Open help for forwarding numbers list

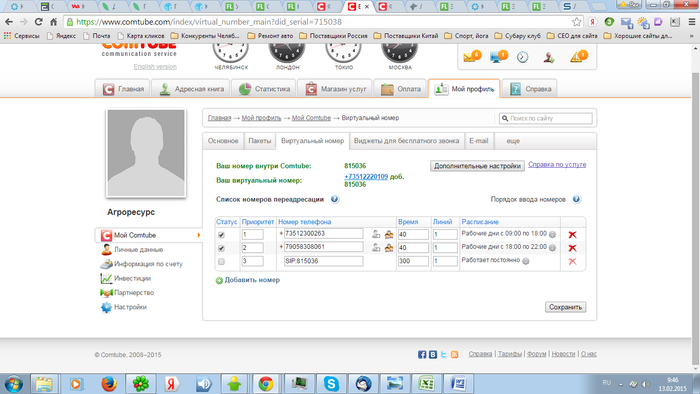point(334,199)
